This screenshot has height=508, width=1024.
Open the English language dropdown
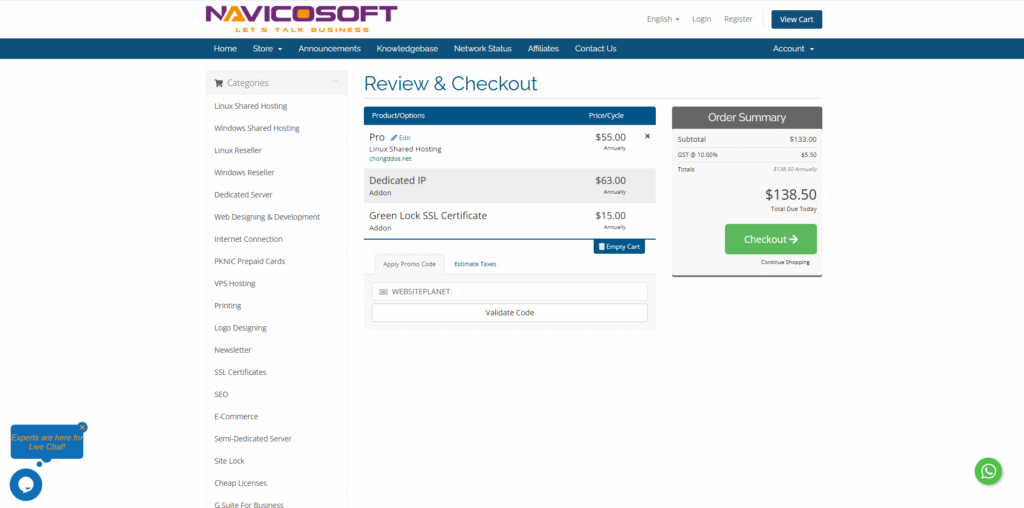coord(662,19)
